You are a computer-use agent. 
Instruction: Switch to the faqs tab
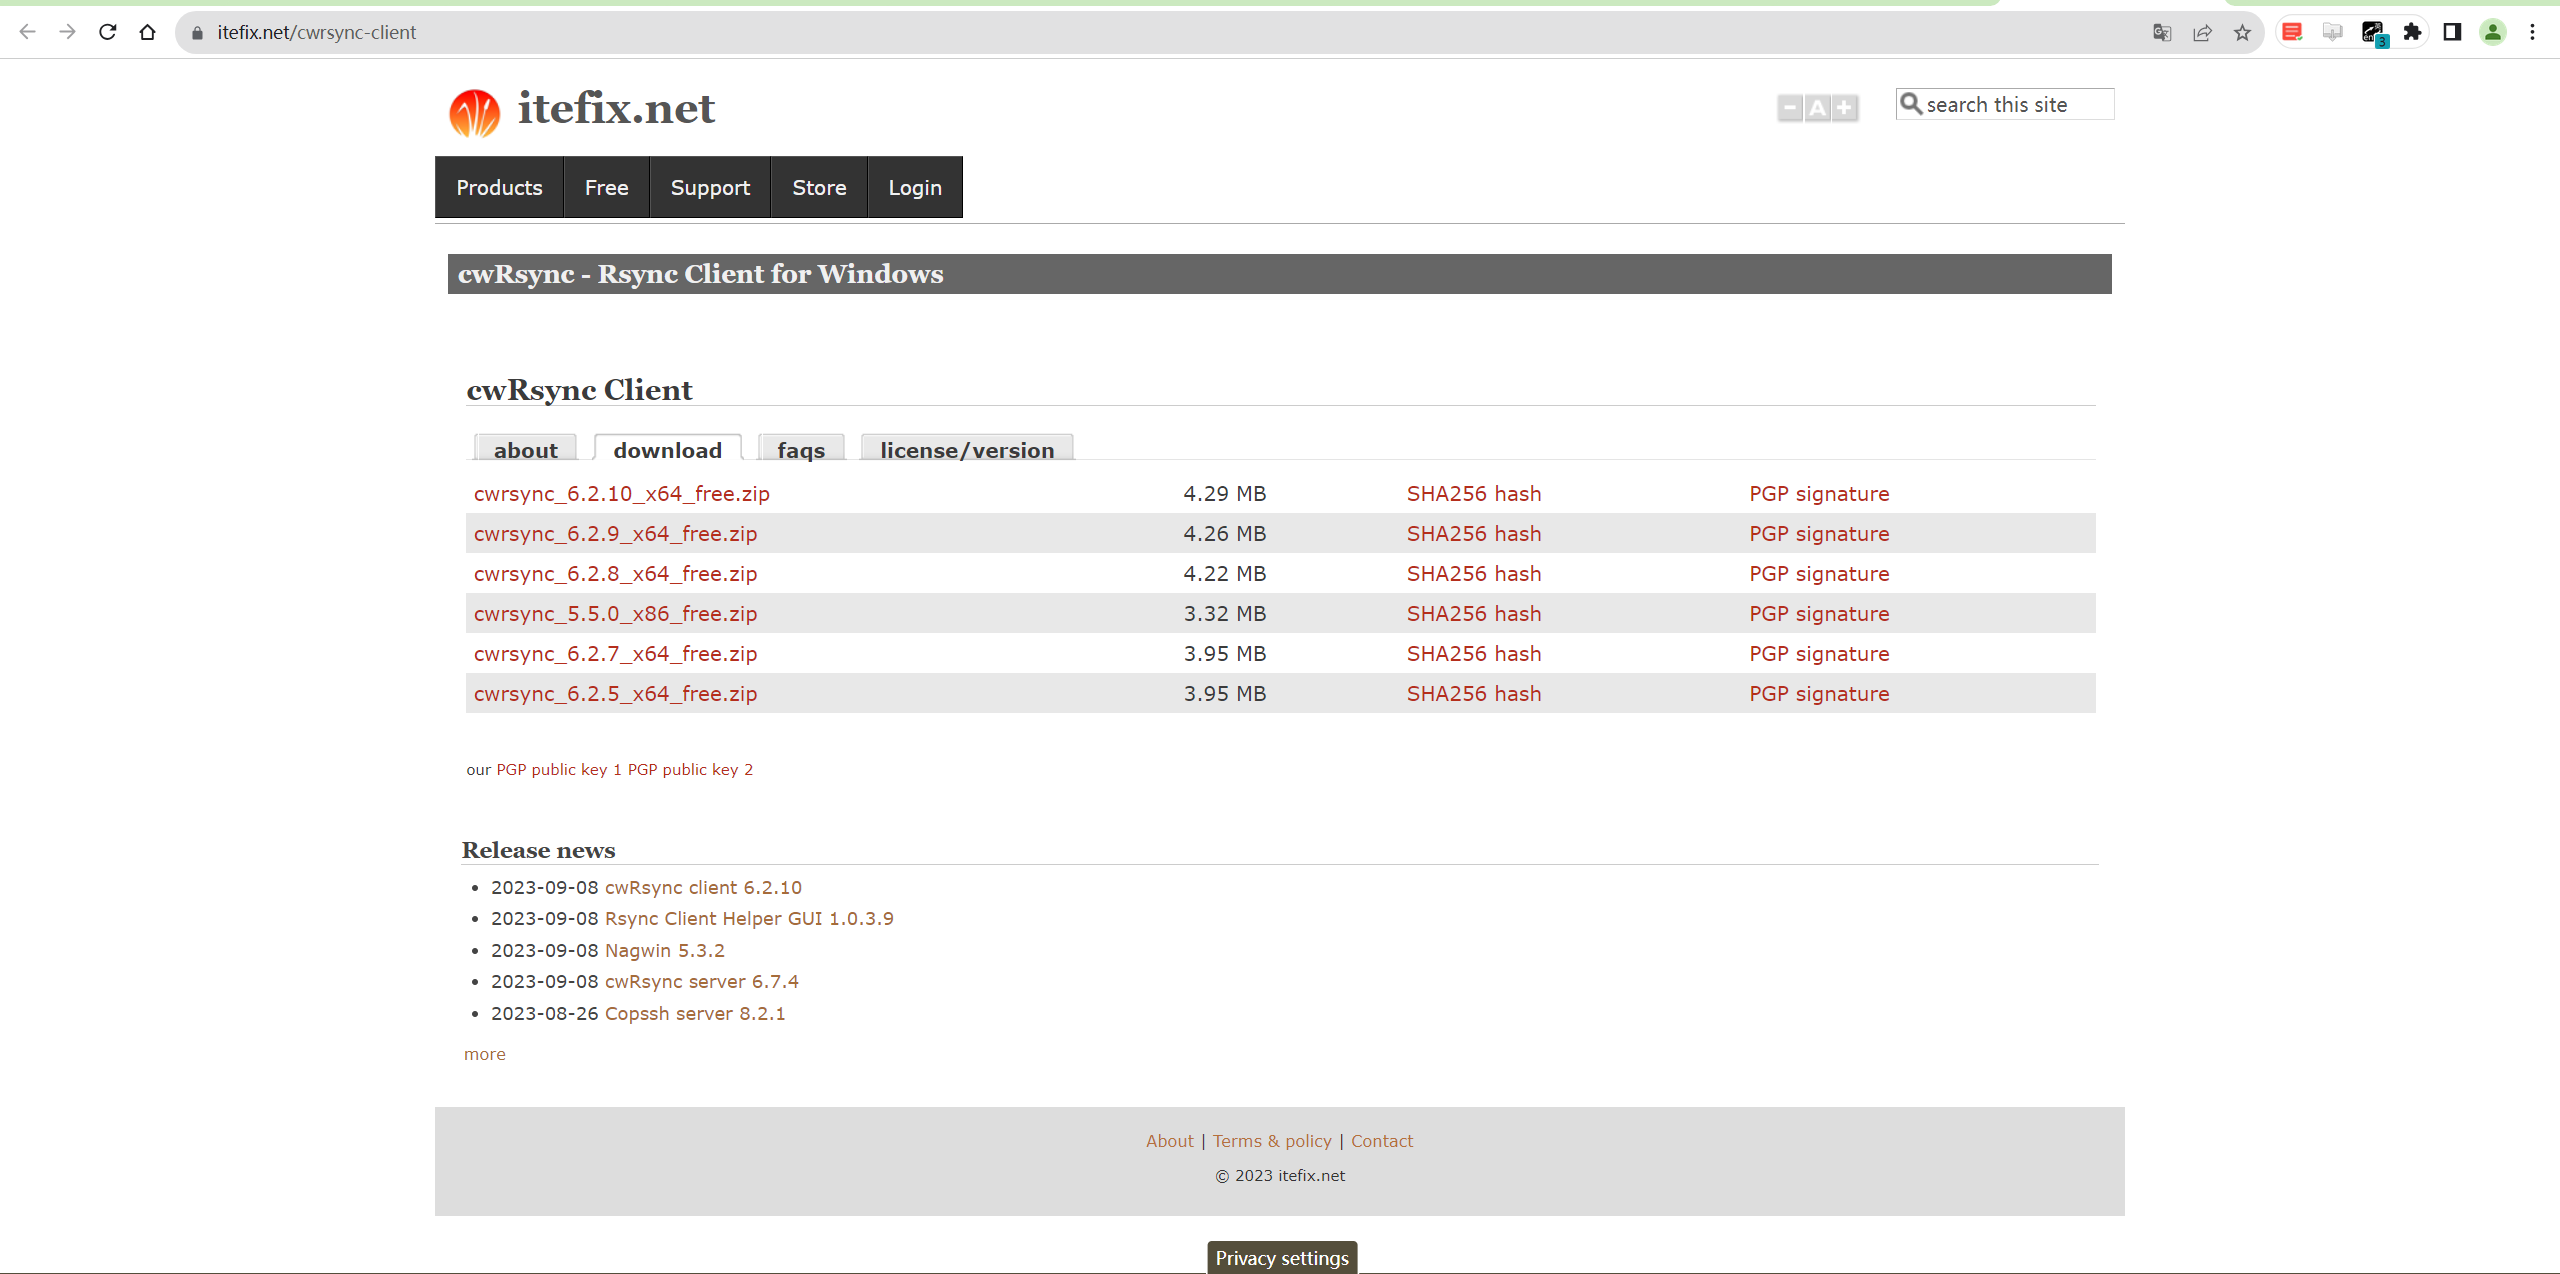click(x=801, y=450)
